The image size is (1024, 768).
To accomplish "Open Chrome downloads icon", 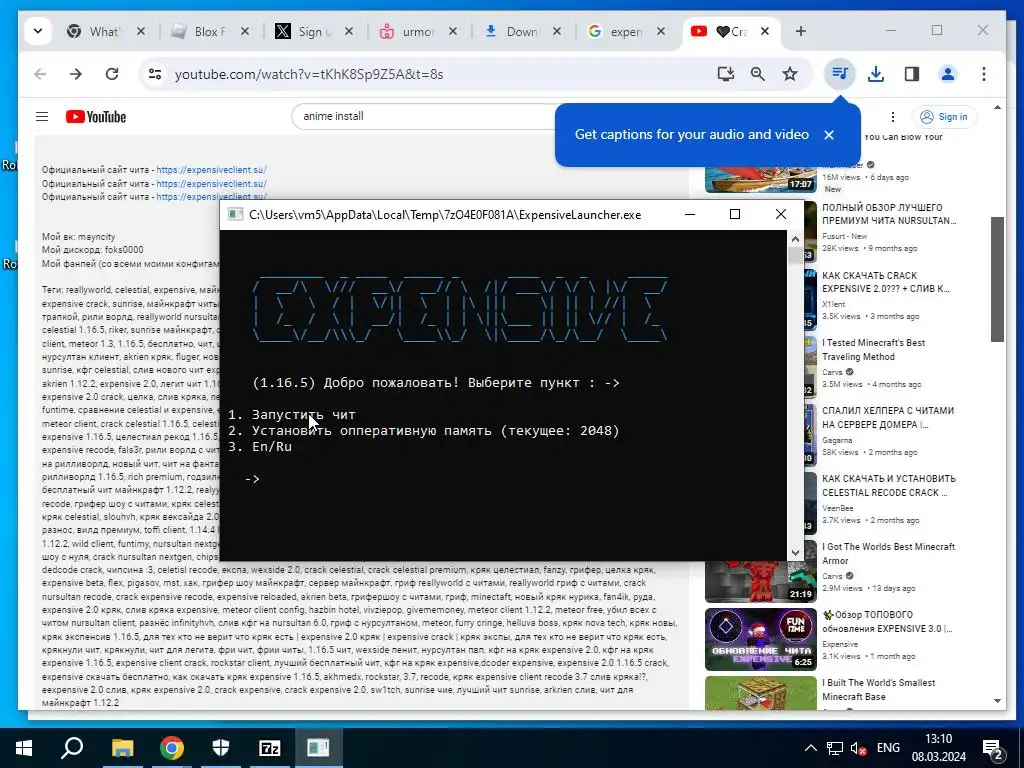I will (x=876, y=74).
